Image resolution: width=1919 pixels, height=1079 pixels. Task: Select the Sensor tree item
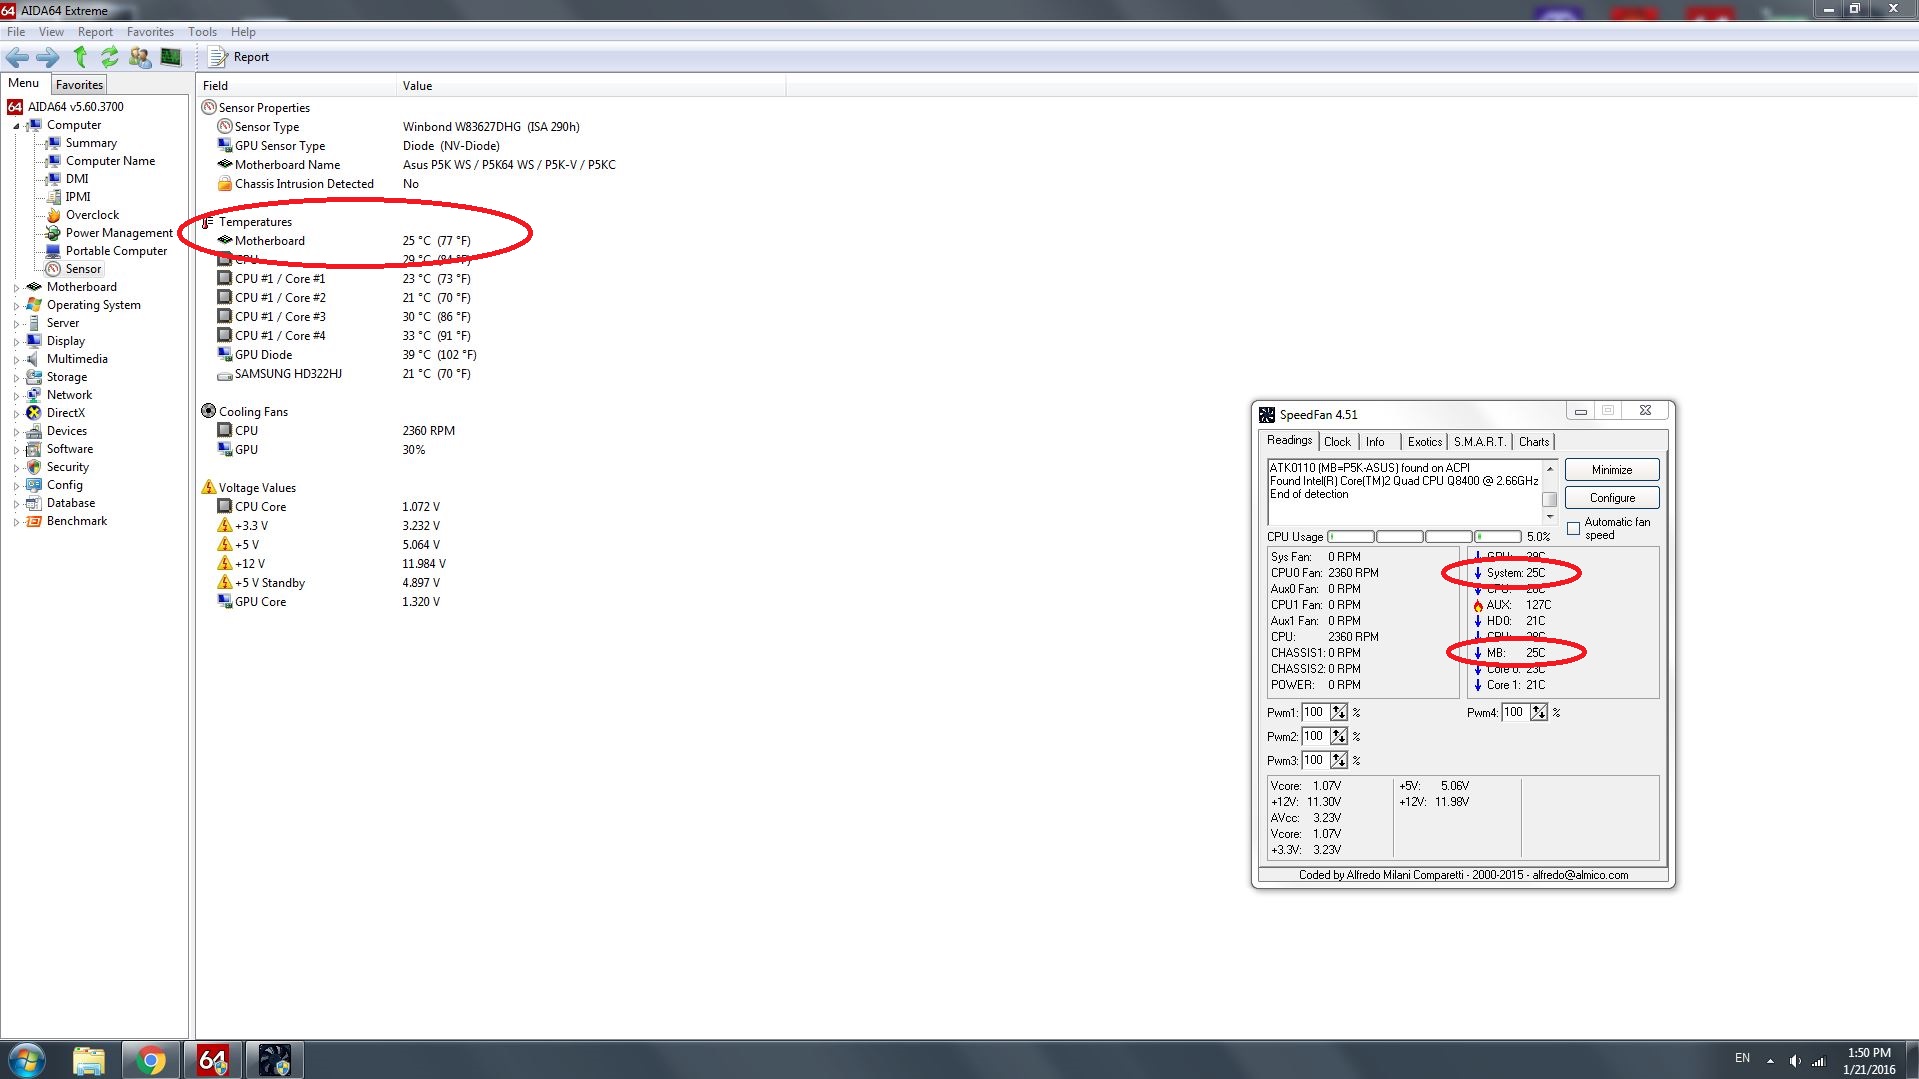tap(83, 269)
